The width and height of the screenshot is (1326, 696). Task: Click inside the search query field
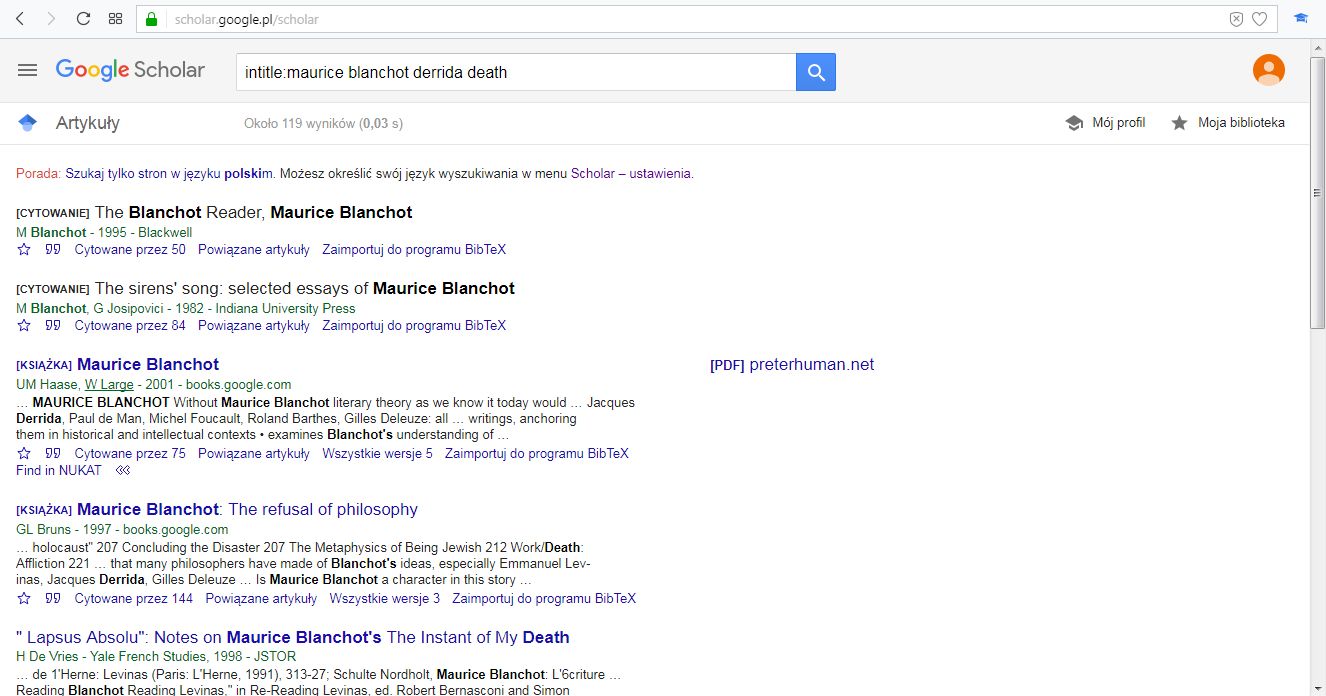tap(515, 71)
